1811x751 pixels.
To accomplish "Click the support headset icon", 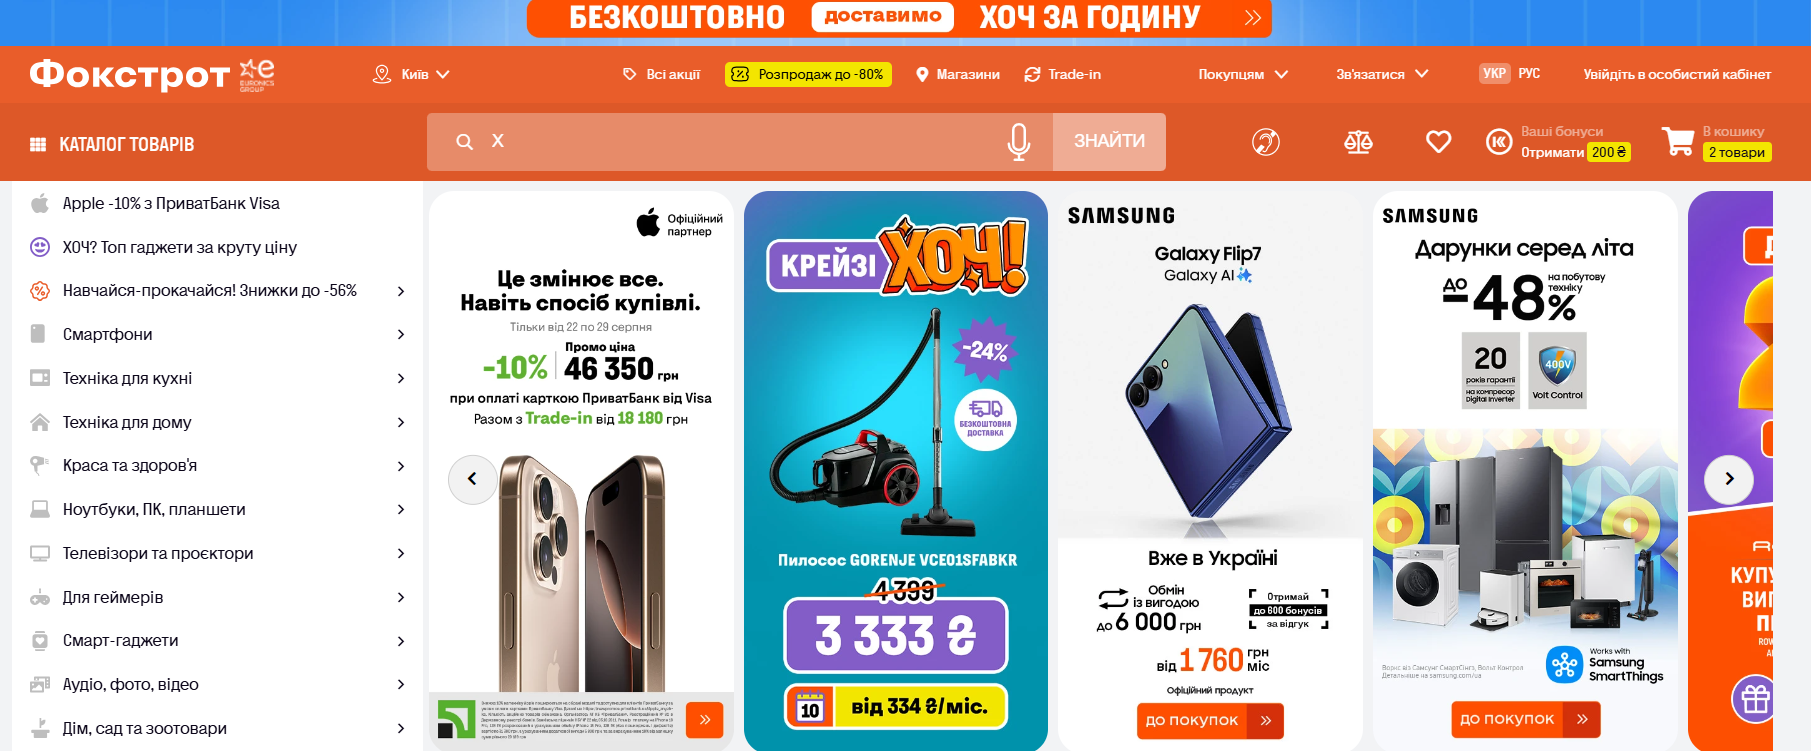I will pos(1266,142).
